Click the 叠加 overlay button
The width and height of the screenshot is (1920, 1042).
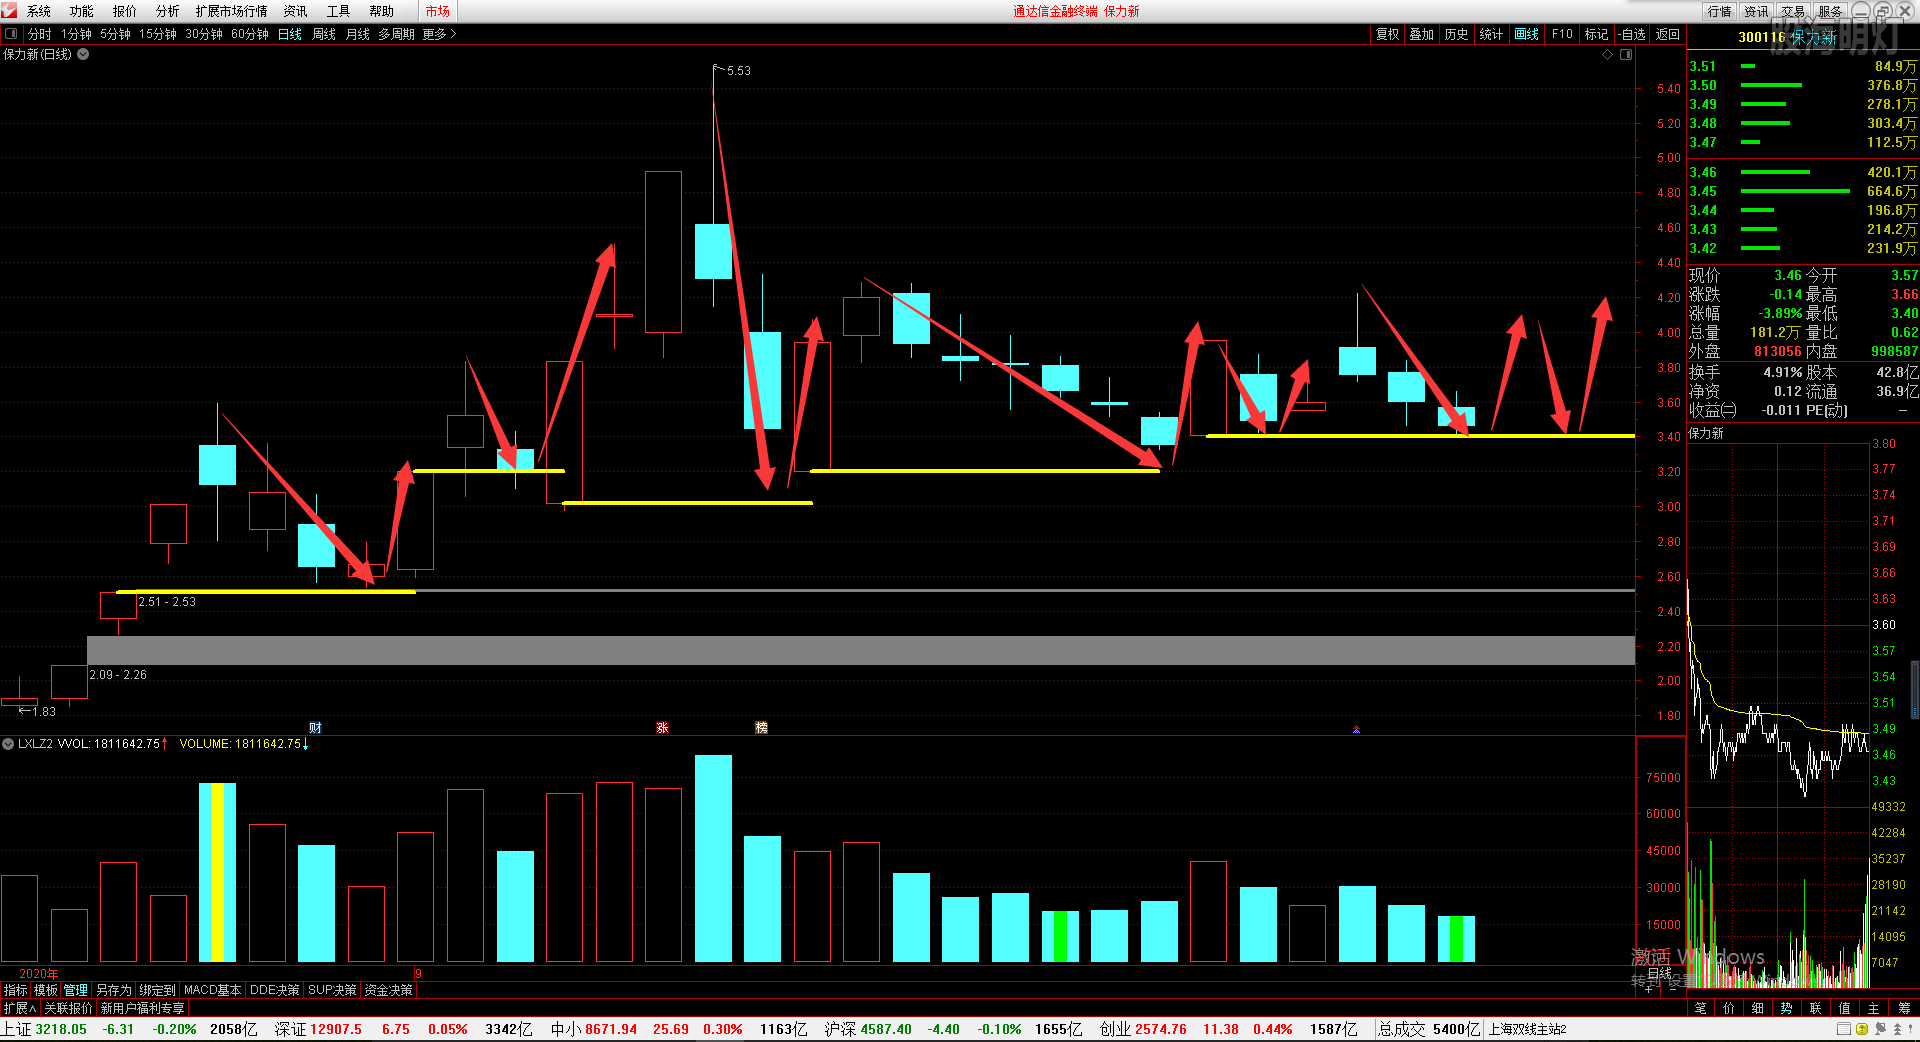(1422, 34)
